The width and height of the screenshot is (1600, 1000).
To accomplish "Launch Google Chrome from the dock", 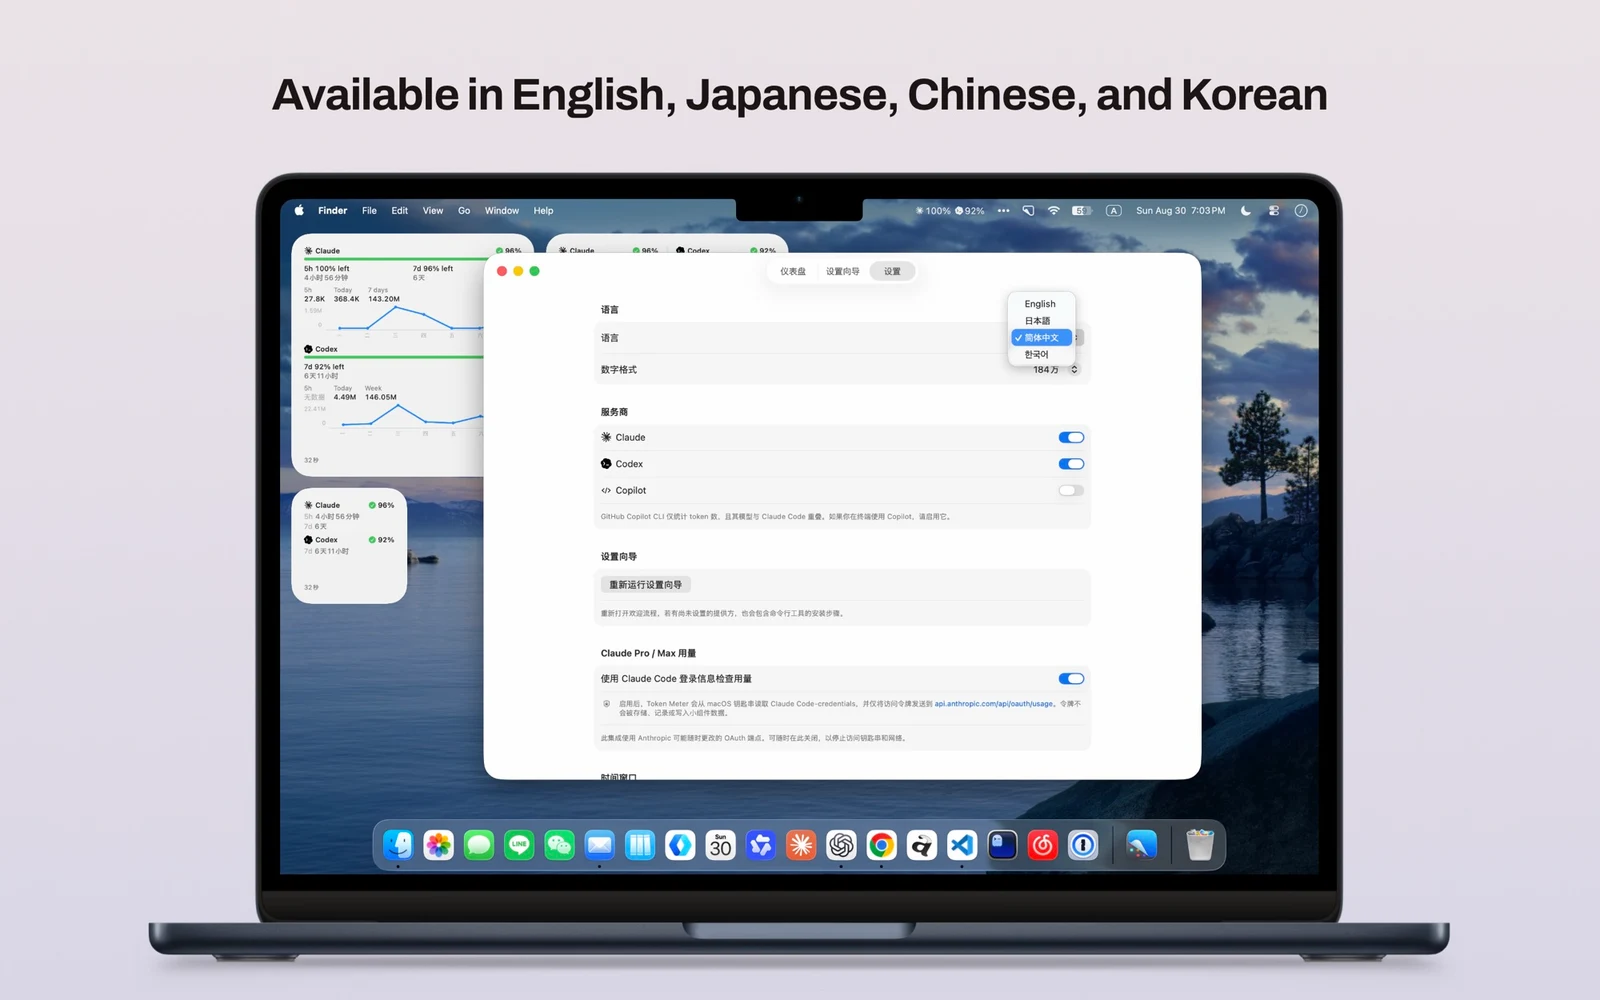I will [881, 845].
